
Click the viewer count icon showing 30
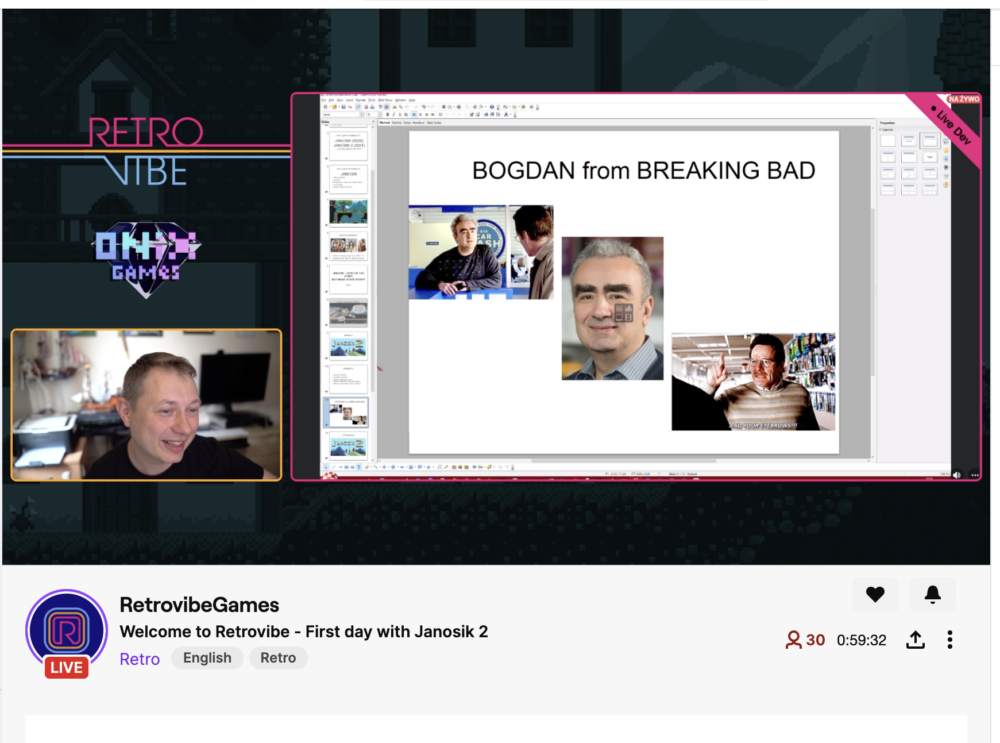[x=793, y=640]
